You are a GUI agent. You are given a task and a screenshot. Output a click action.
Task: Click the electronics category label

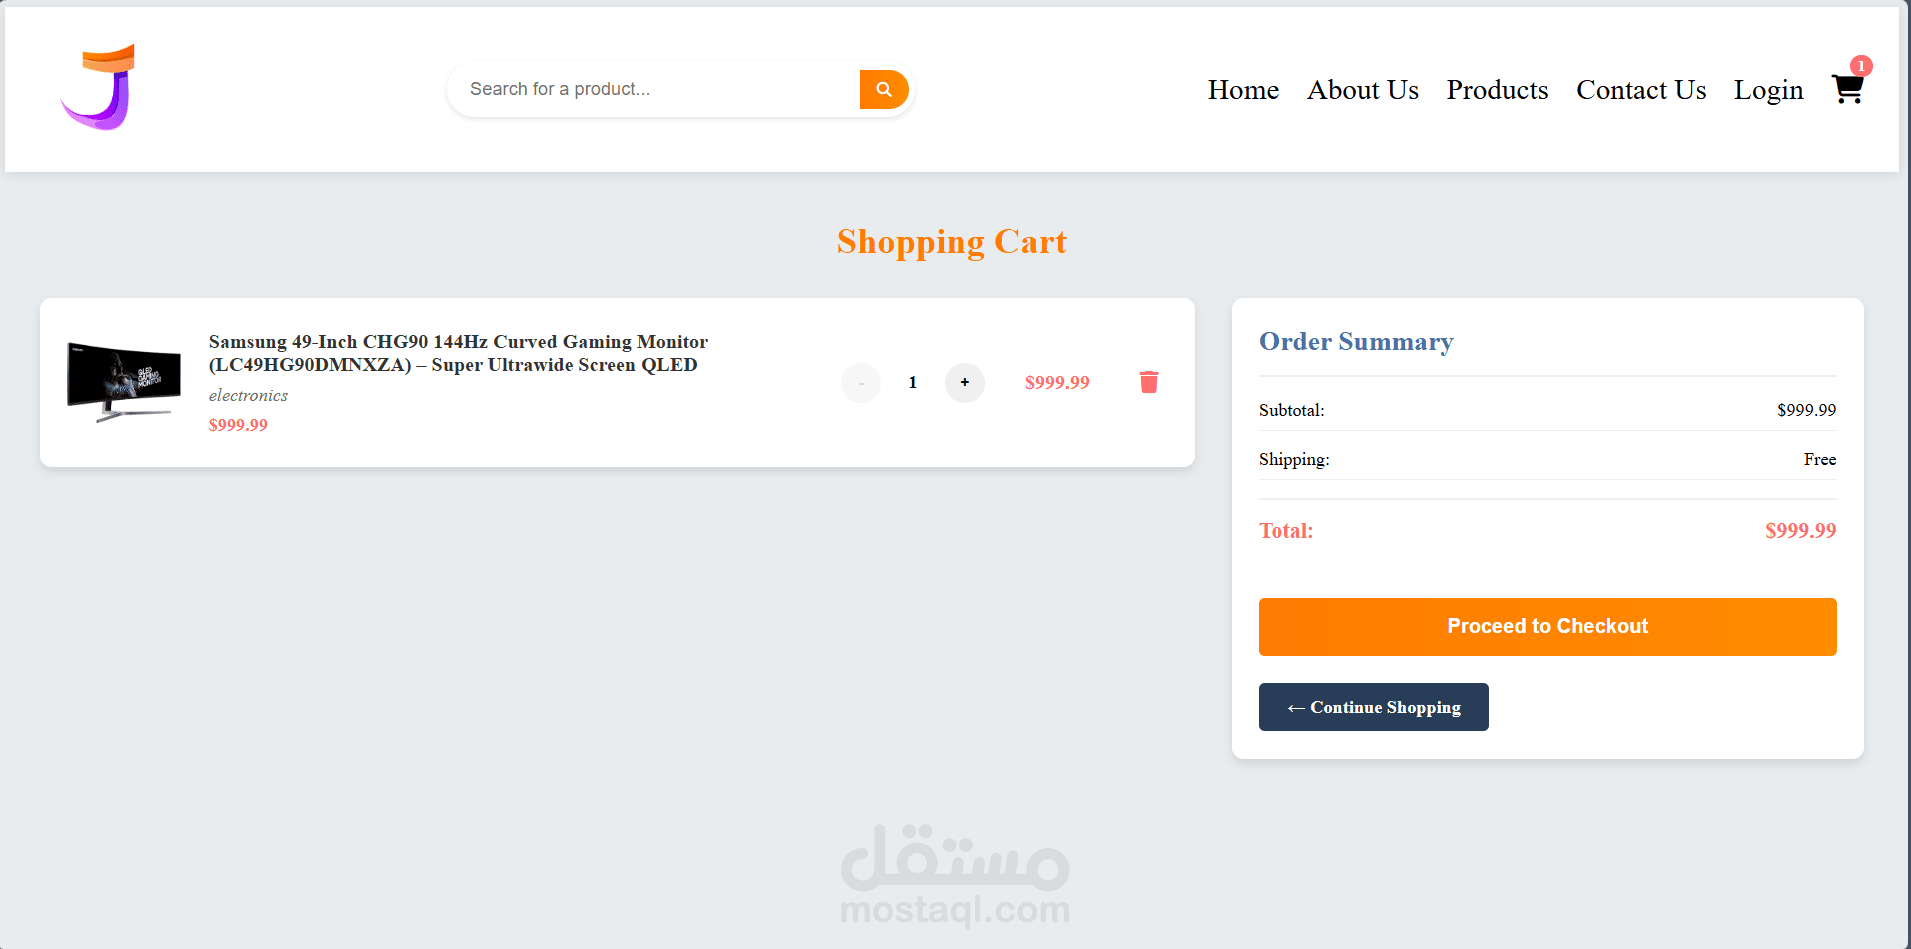click(248, 395)
